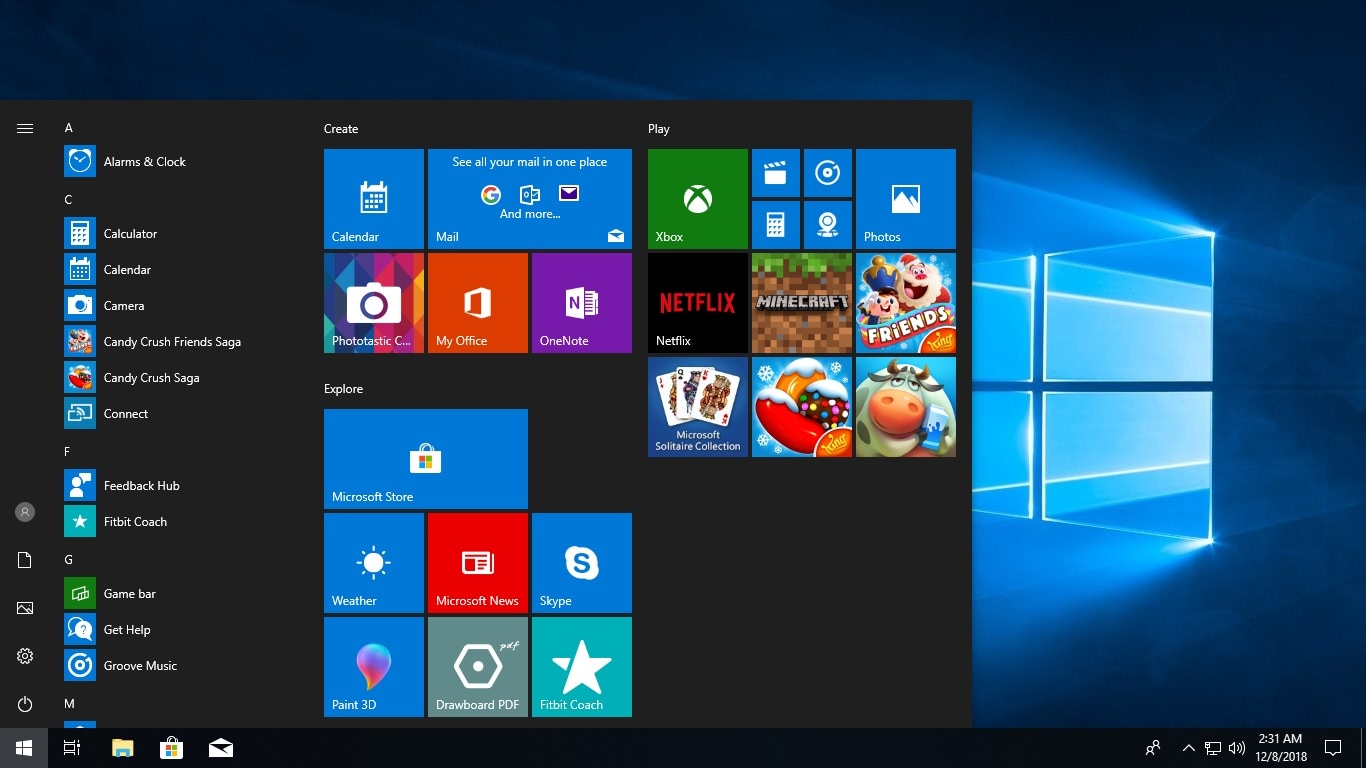The image size is (1366, 768).
Task: Open Mail from the taskbar
Action: coord(221,748)
